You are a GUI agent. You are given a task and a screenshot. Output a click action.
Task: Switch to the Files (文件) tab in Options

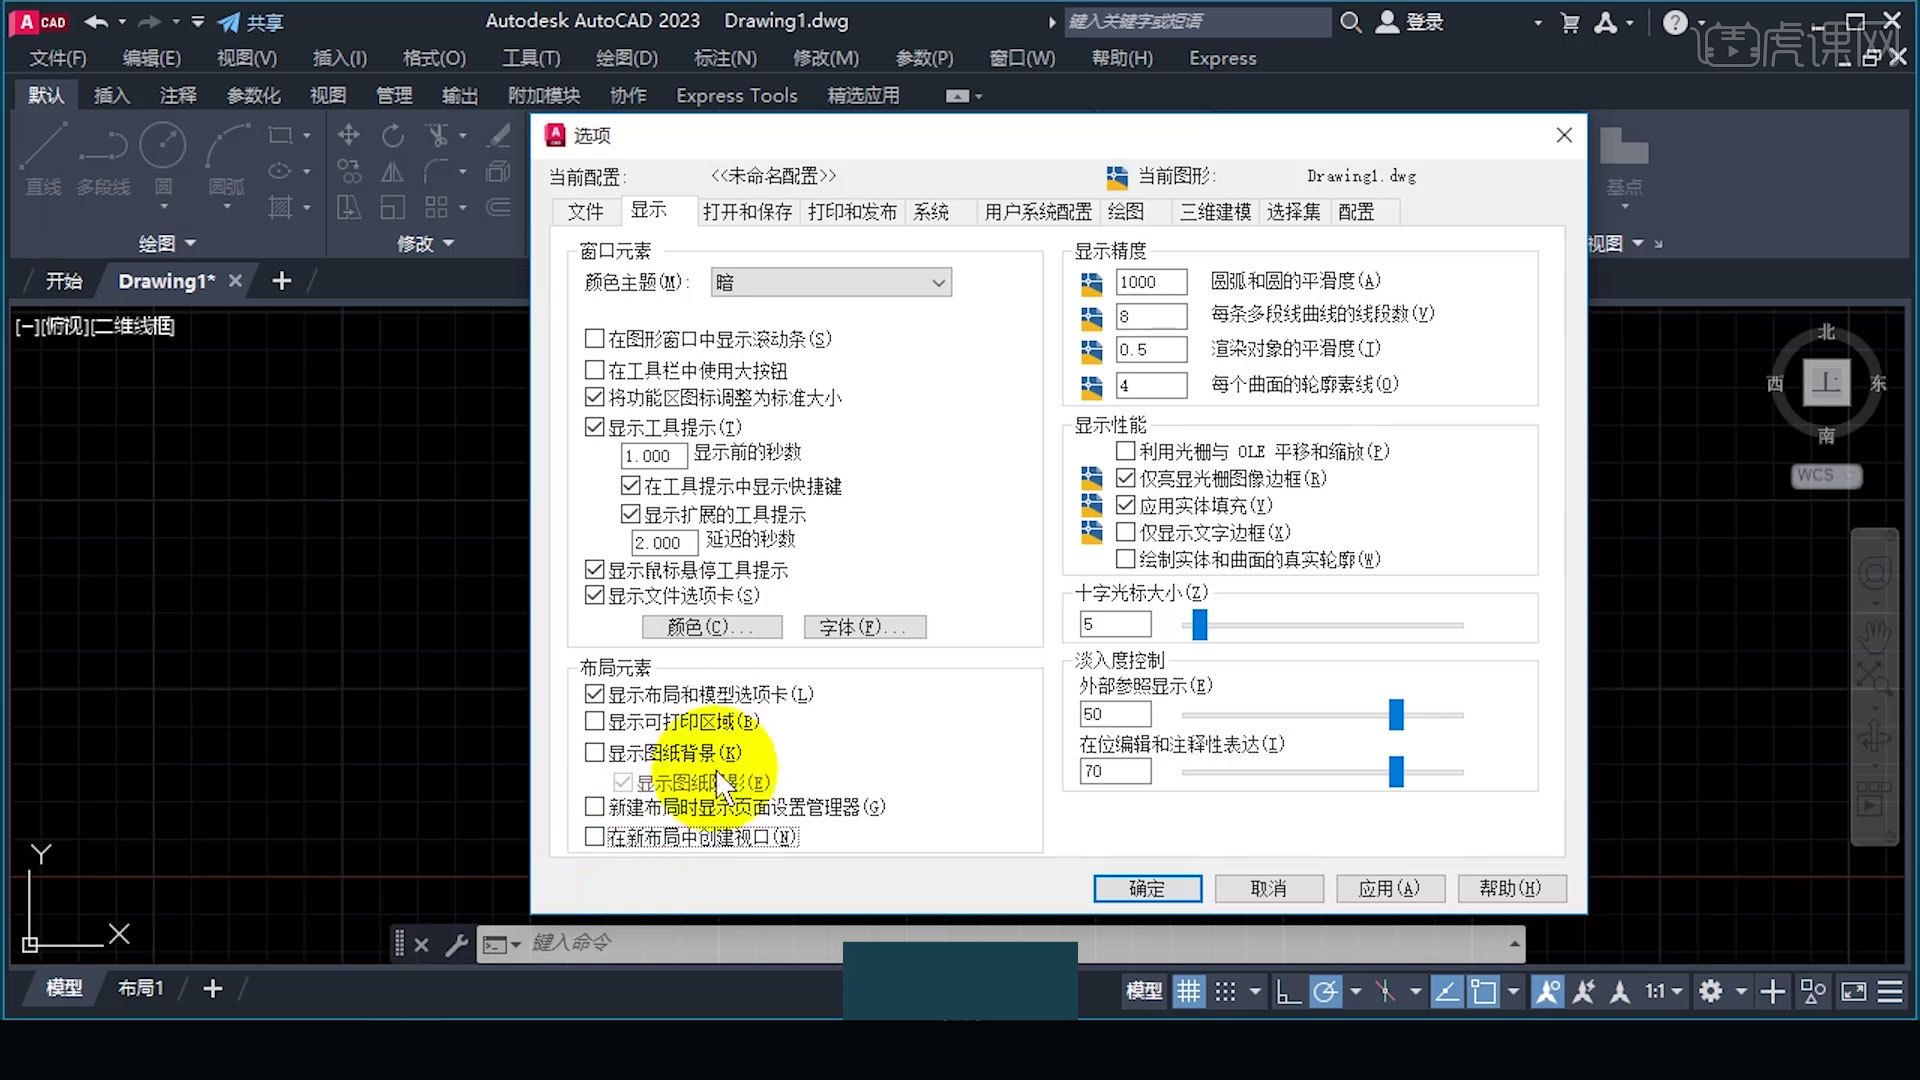[585, 211]
